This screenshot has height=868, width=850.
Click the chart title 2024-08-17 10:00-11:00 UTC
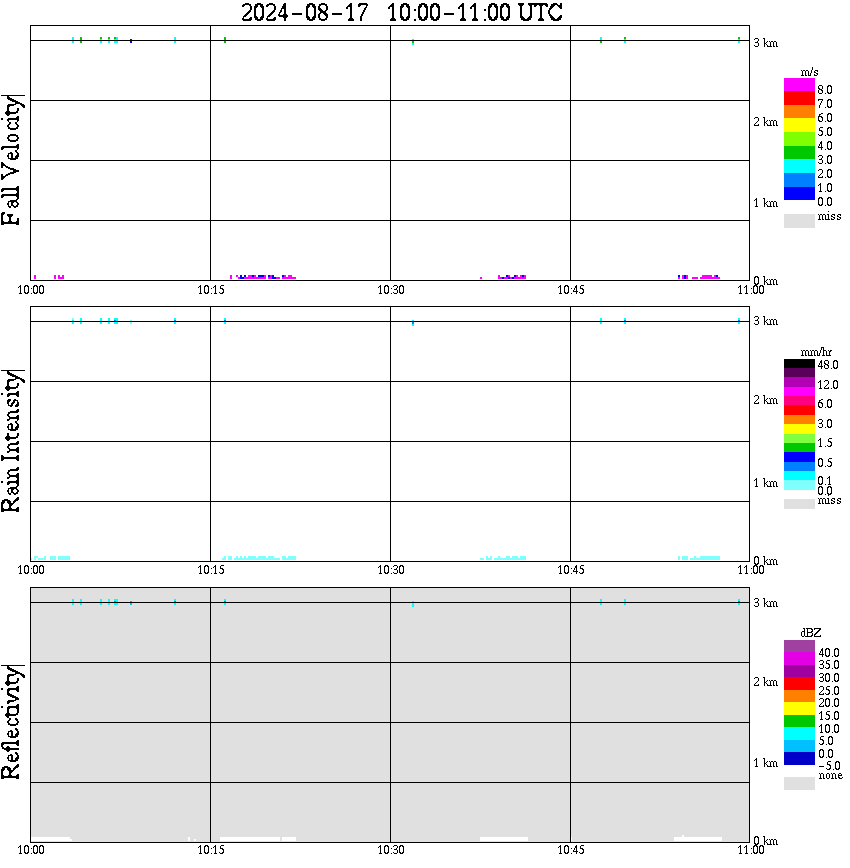[x=401, y=12]
